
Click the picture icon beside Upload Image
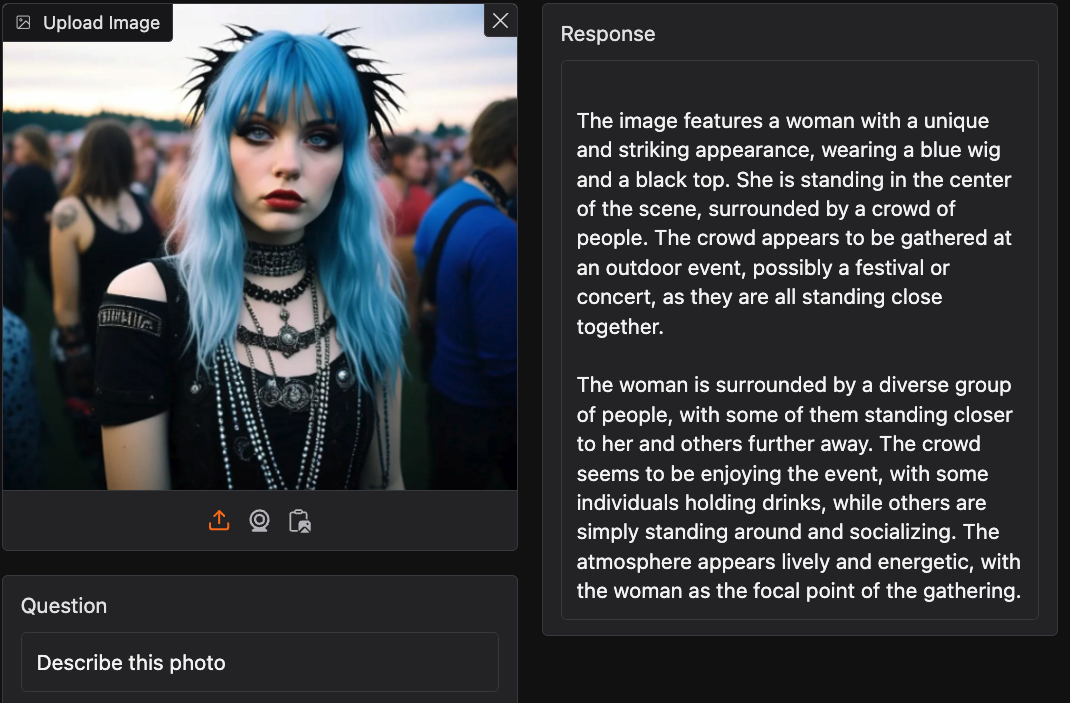(x=23, y=23)
